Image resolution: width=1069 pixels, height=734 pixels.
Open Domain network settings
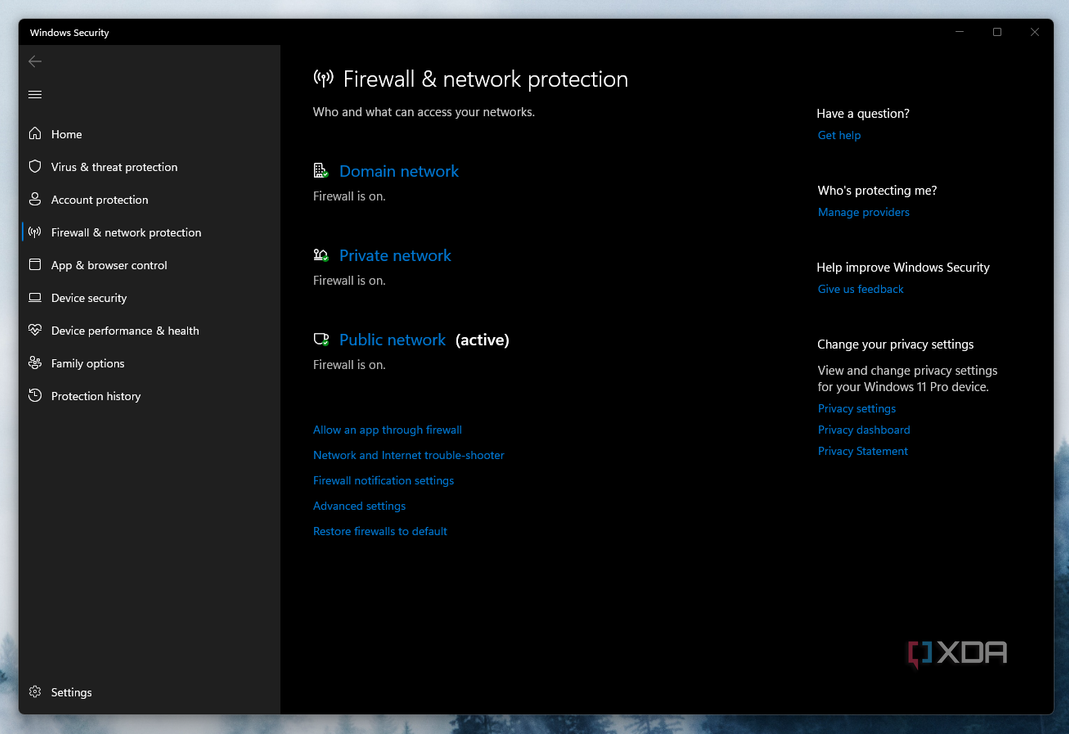click(399, 171)
